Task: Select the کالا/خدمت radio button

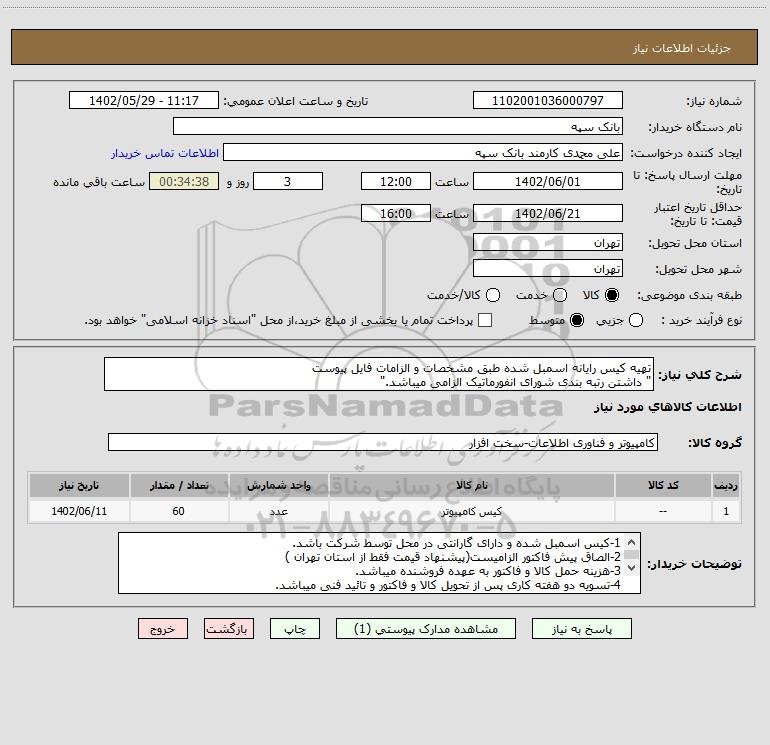Action: pyautogui.click(x=493, y=295)
